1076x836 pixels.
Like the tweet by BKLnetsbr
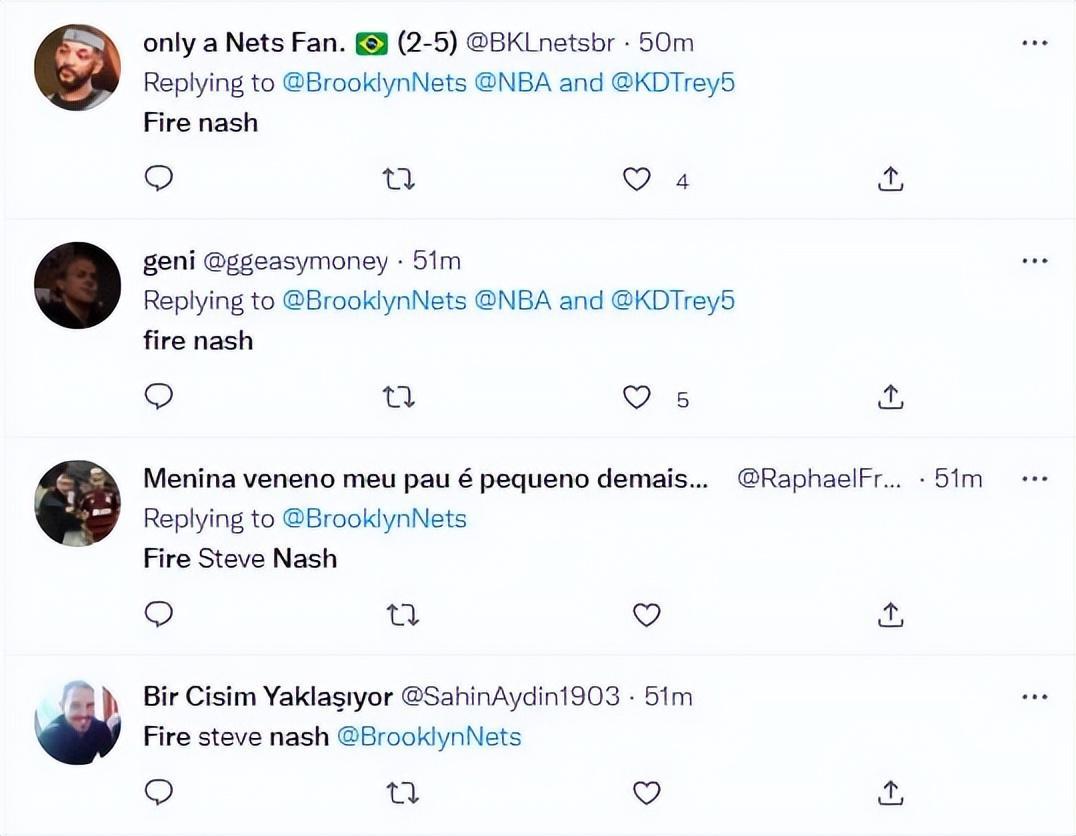click(637, 179)
